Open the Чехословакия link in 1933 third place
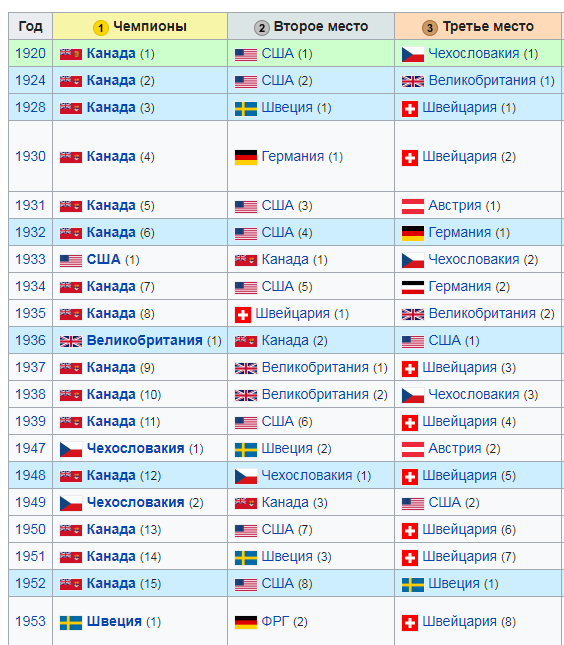The image size is (564, 645). pyautogui.click(x=474, y=260)
